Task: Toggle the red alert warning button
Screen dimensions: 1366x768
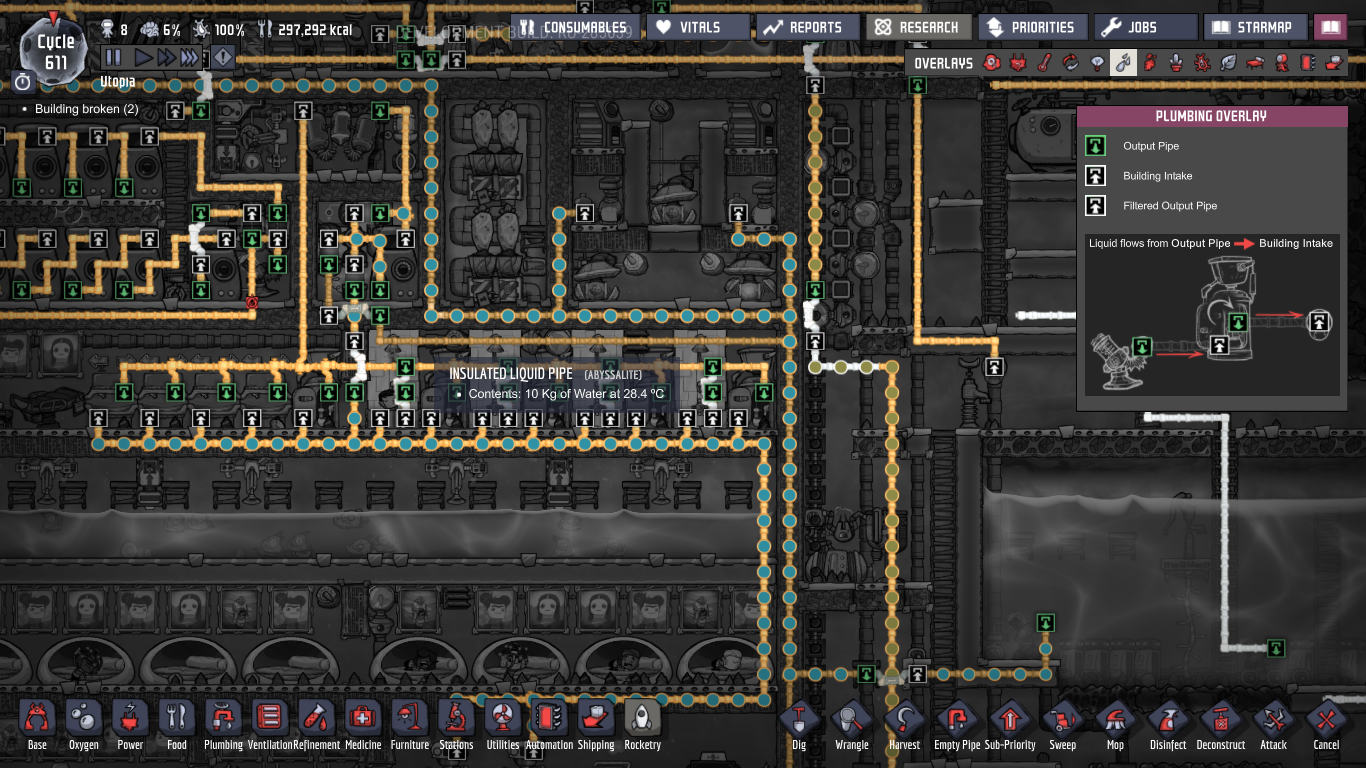Action: click(x=222, y=58)
